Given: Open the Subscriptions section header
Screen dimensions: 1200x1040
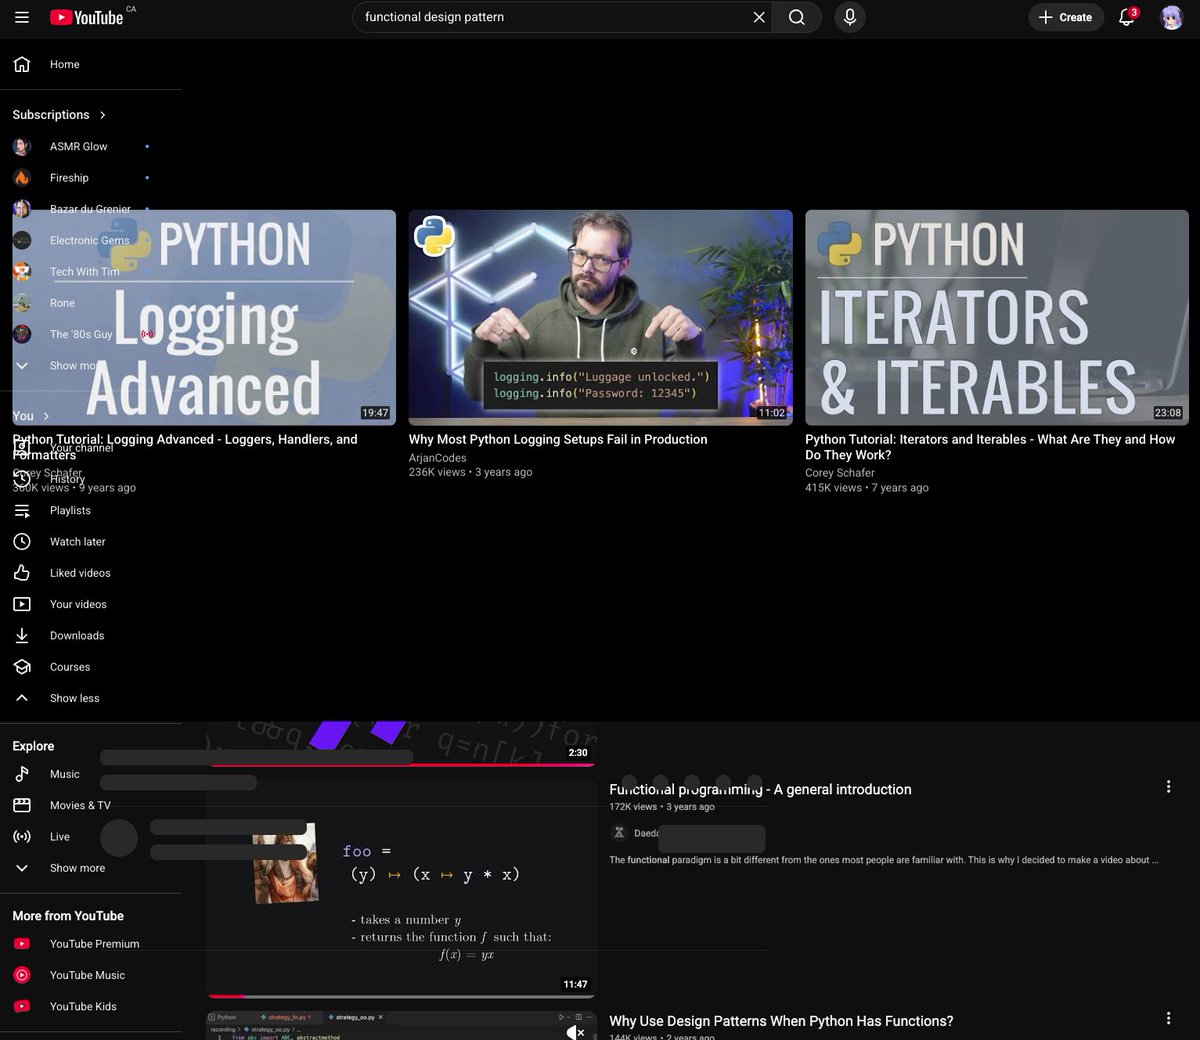Looking at the screenshot, I should (x=59, y=115).
